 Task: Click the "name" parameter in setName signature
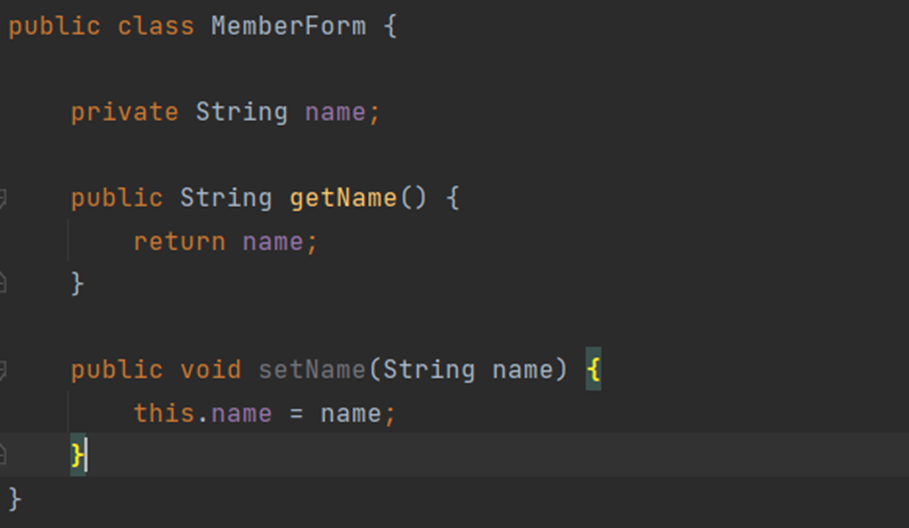click(x=523, y=370)
